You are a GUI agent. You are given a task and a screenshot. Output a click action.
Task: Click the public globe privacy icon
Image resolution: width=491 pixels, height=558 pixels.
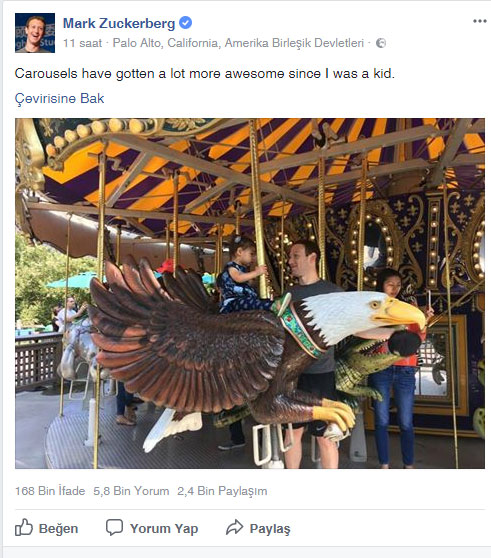(381, 43)
